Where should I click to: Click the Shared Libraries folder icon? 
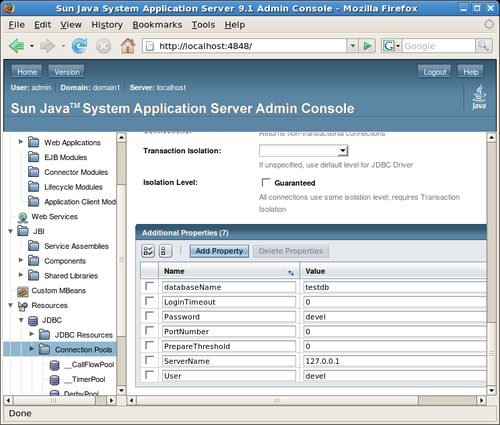coord(33,275)
